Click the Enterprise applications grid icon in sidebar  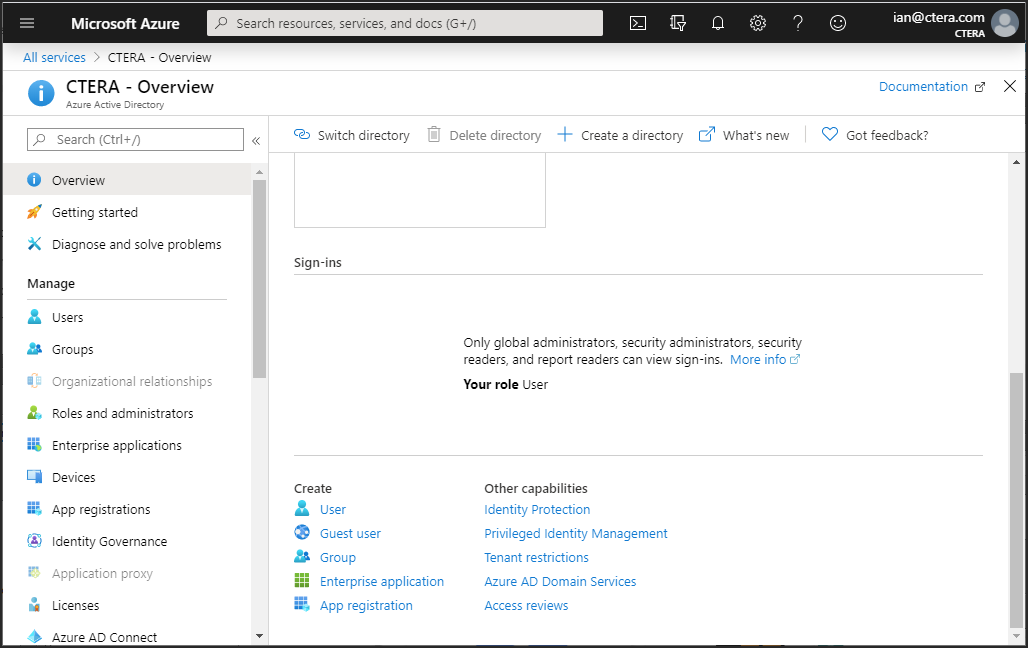pos(34,445)
